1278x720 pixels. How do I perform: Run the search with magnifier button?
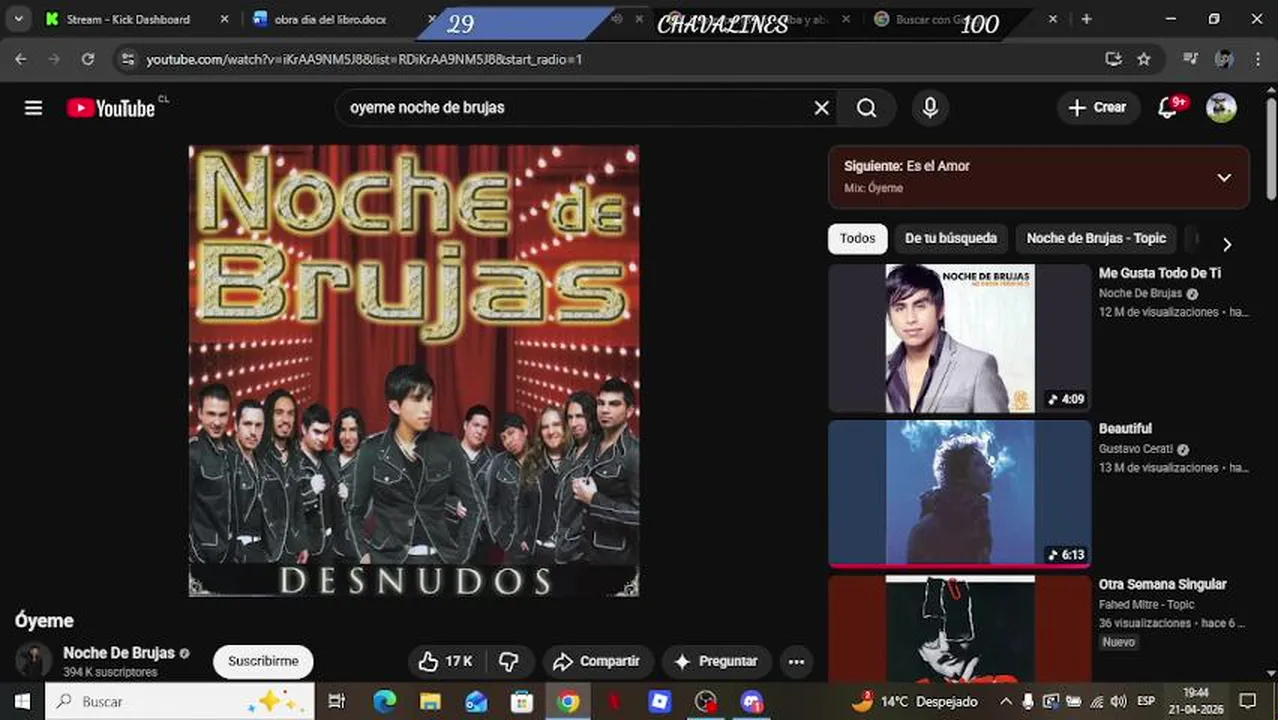click(x=867, y=108)
